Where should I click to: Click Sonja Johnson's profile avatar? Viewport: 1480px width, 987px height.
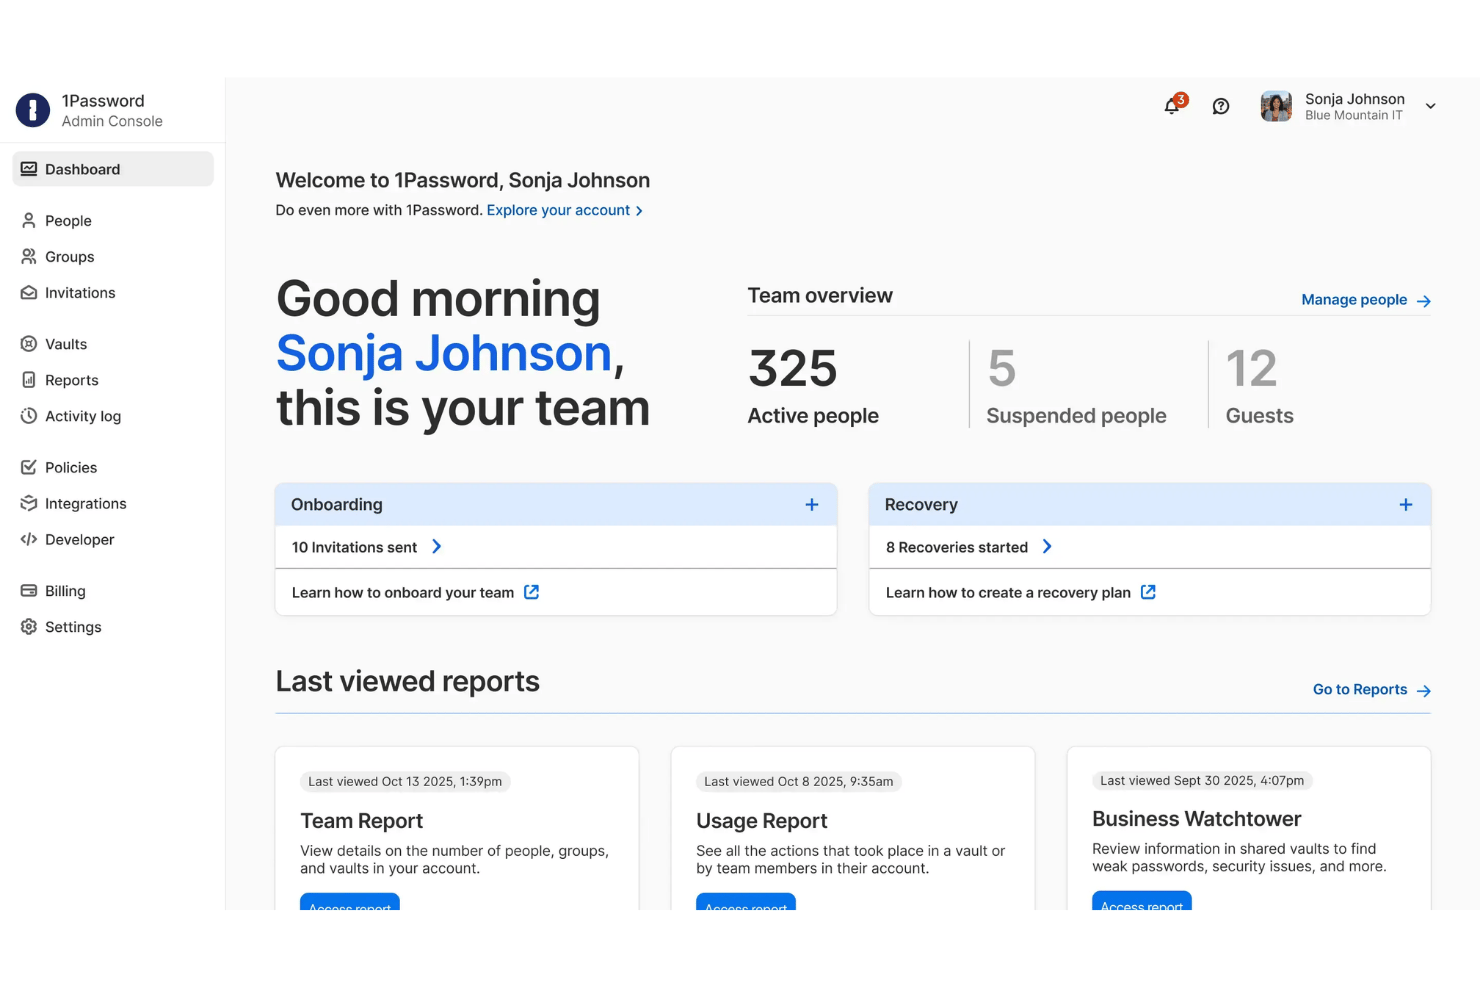pyautogui.click(x=1276, y=106)
